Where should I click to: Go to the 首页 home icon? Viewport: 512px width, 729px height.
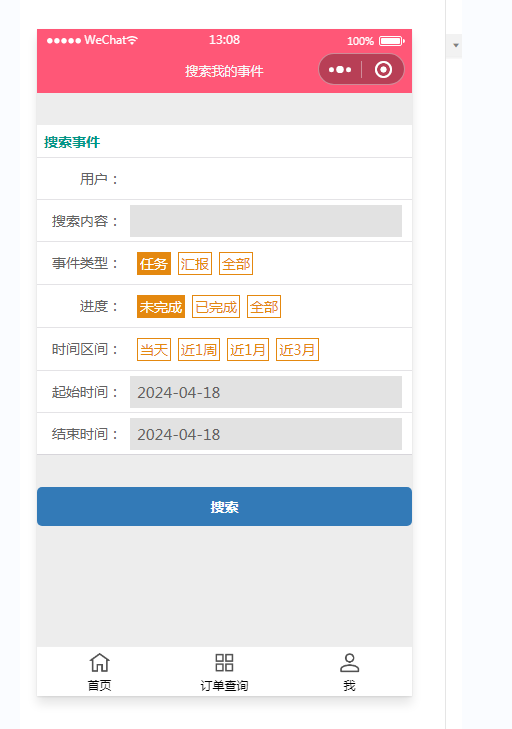(100, 663)
